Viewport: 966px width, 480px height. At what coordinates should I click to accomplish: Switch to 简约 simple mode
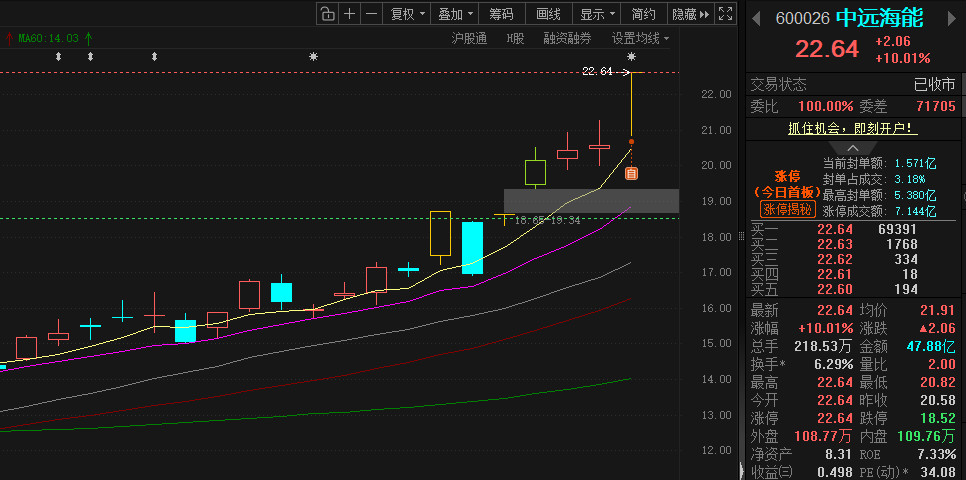(644, 14)
